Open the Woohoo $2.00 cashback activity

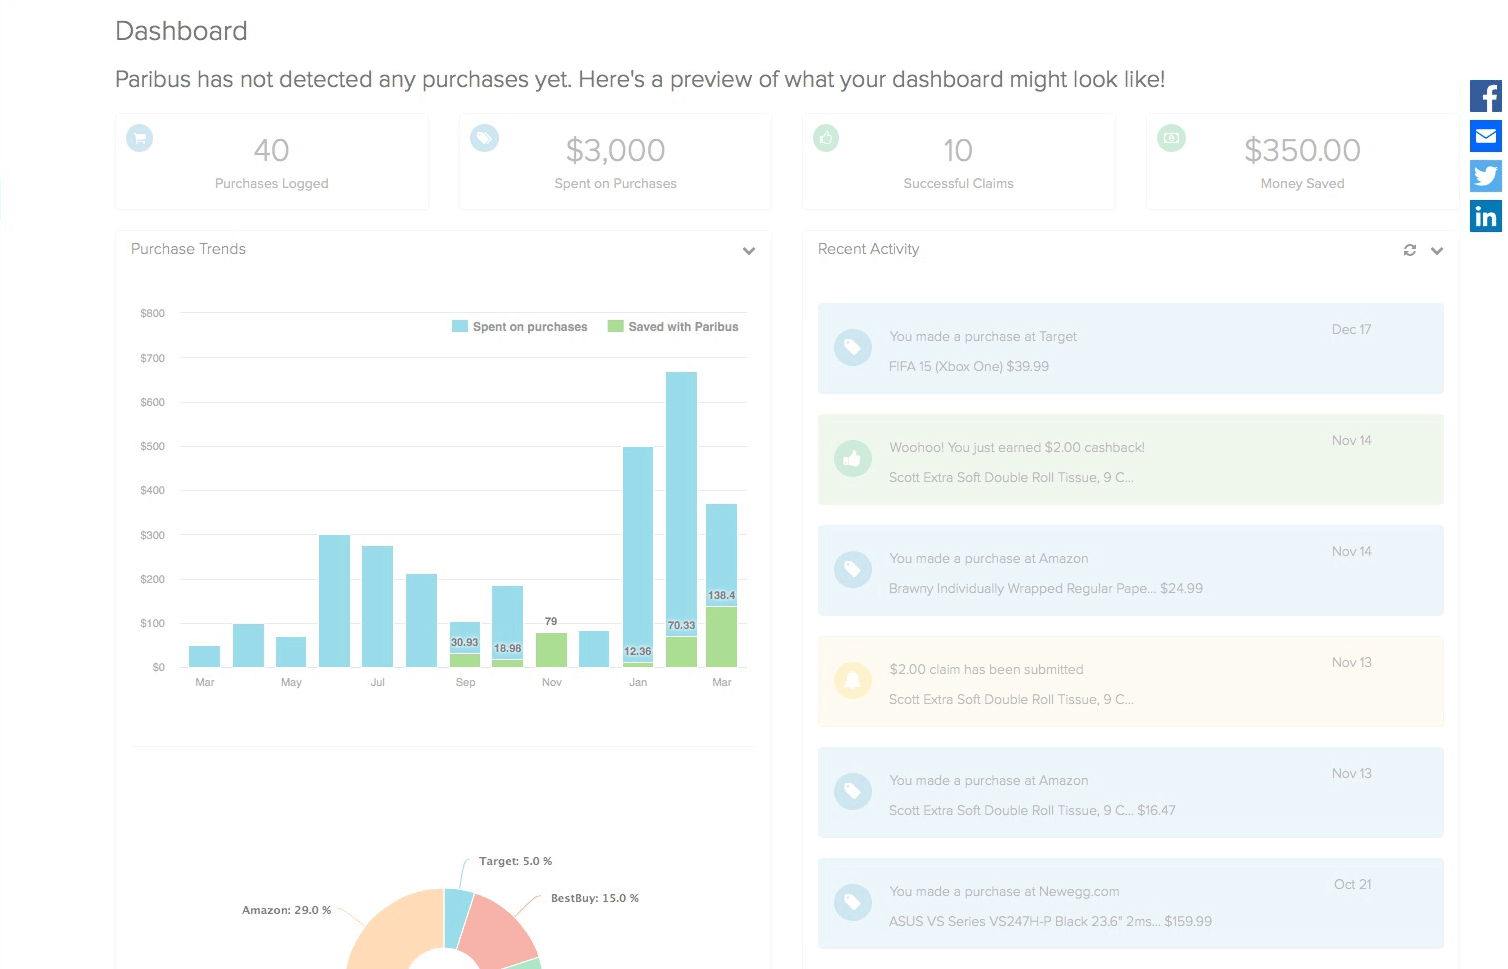pyautogui.click(x=1131, y=460)
